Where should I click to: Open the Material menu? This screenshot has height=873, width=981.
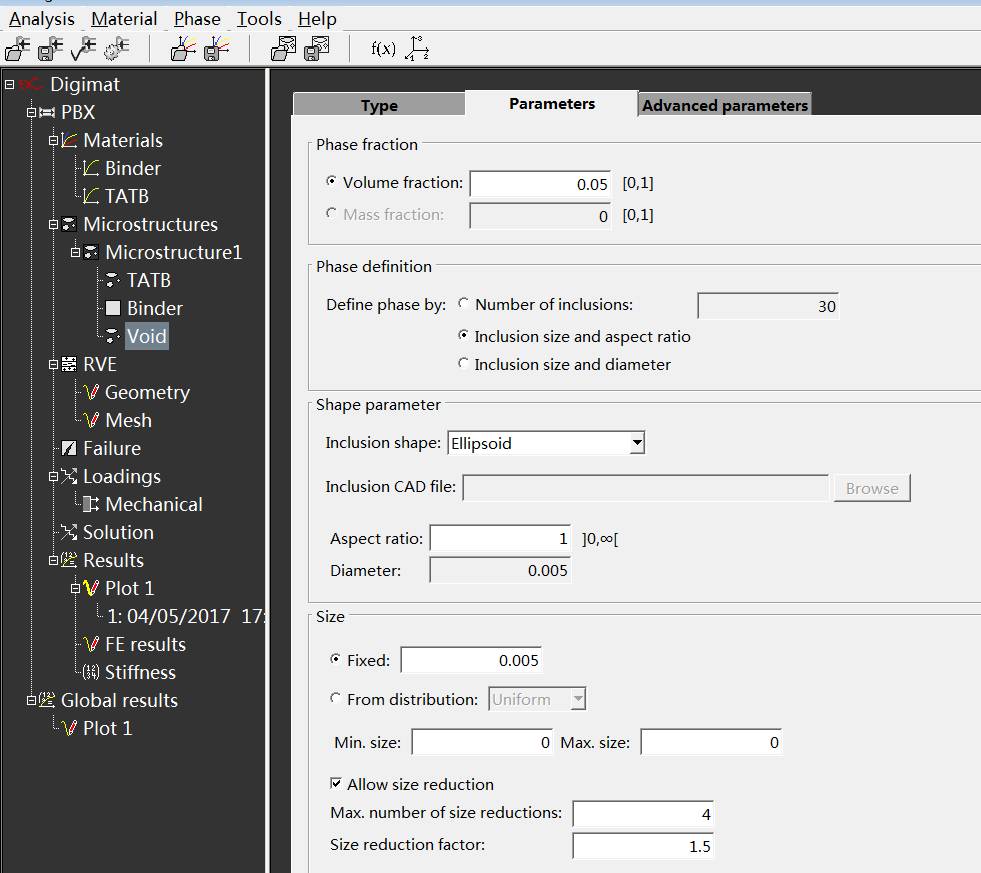(x=124, y=19)
